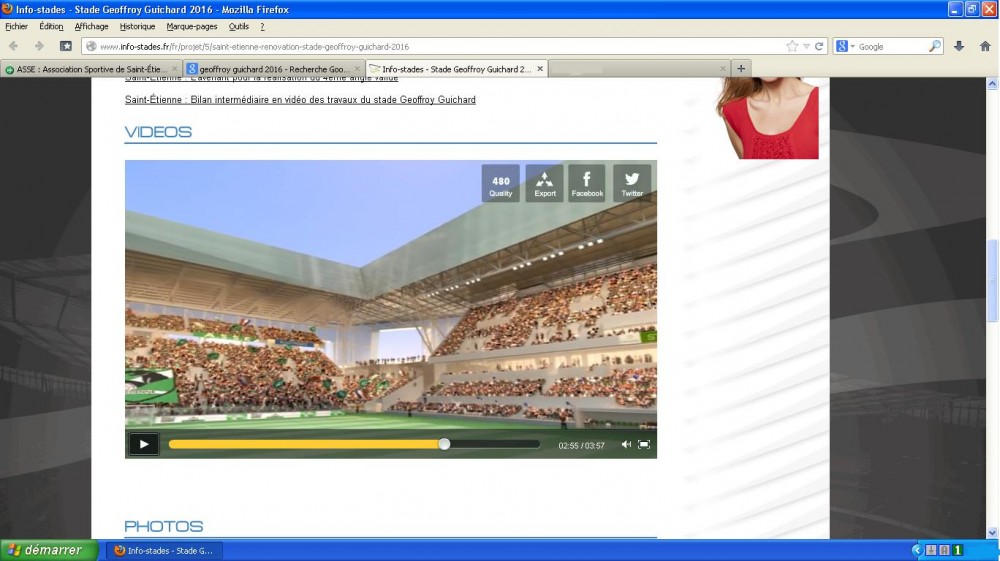Close the blank fourth tab
Viewport: 1000px width, 561px height.
point(723,69)
